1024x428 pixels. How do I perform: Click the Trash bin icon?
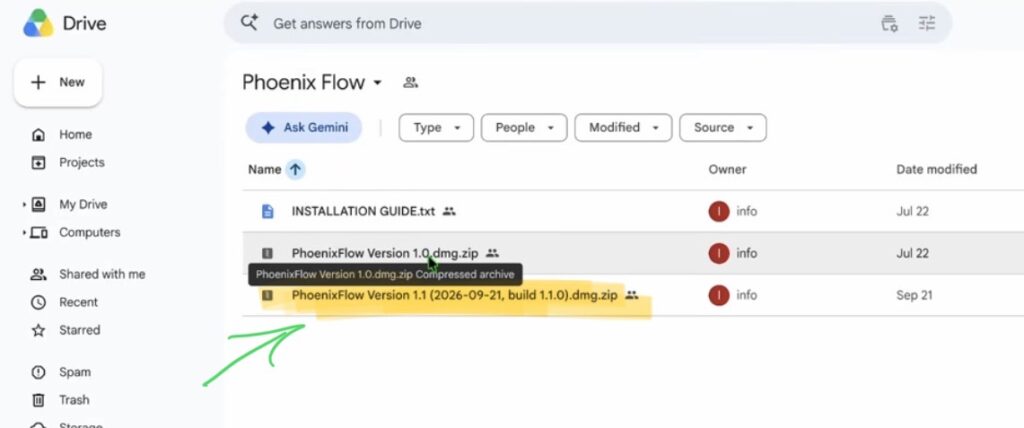(39, 400)
